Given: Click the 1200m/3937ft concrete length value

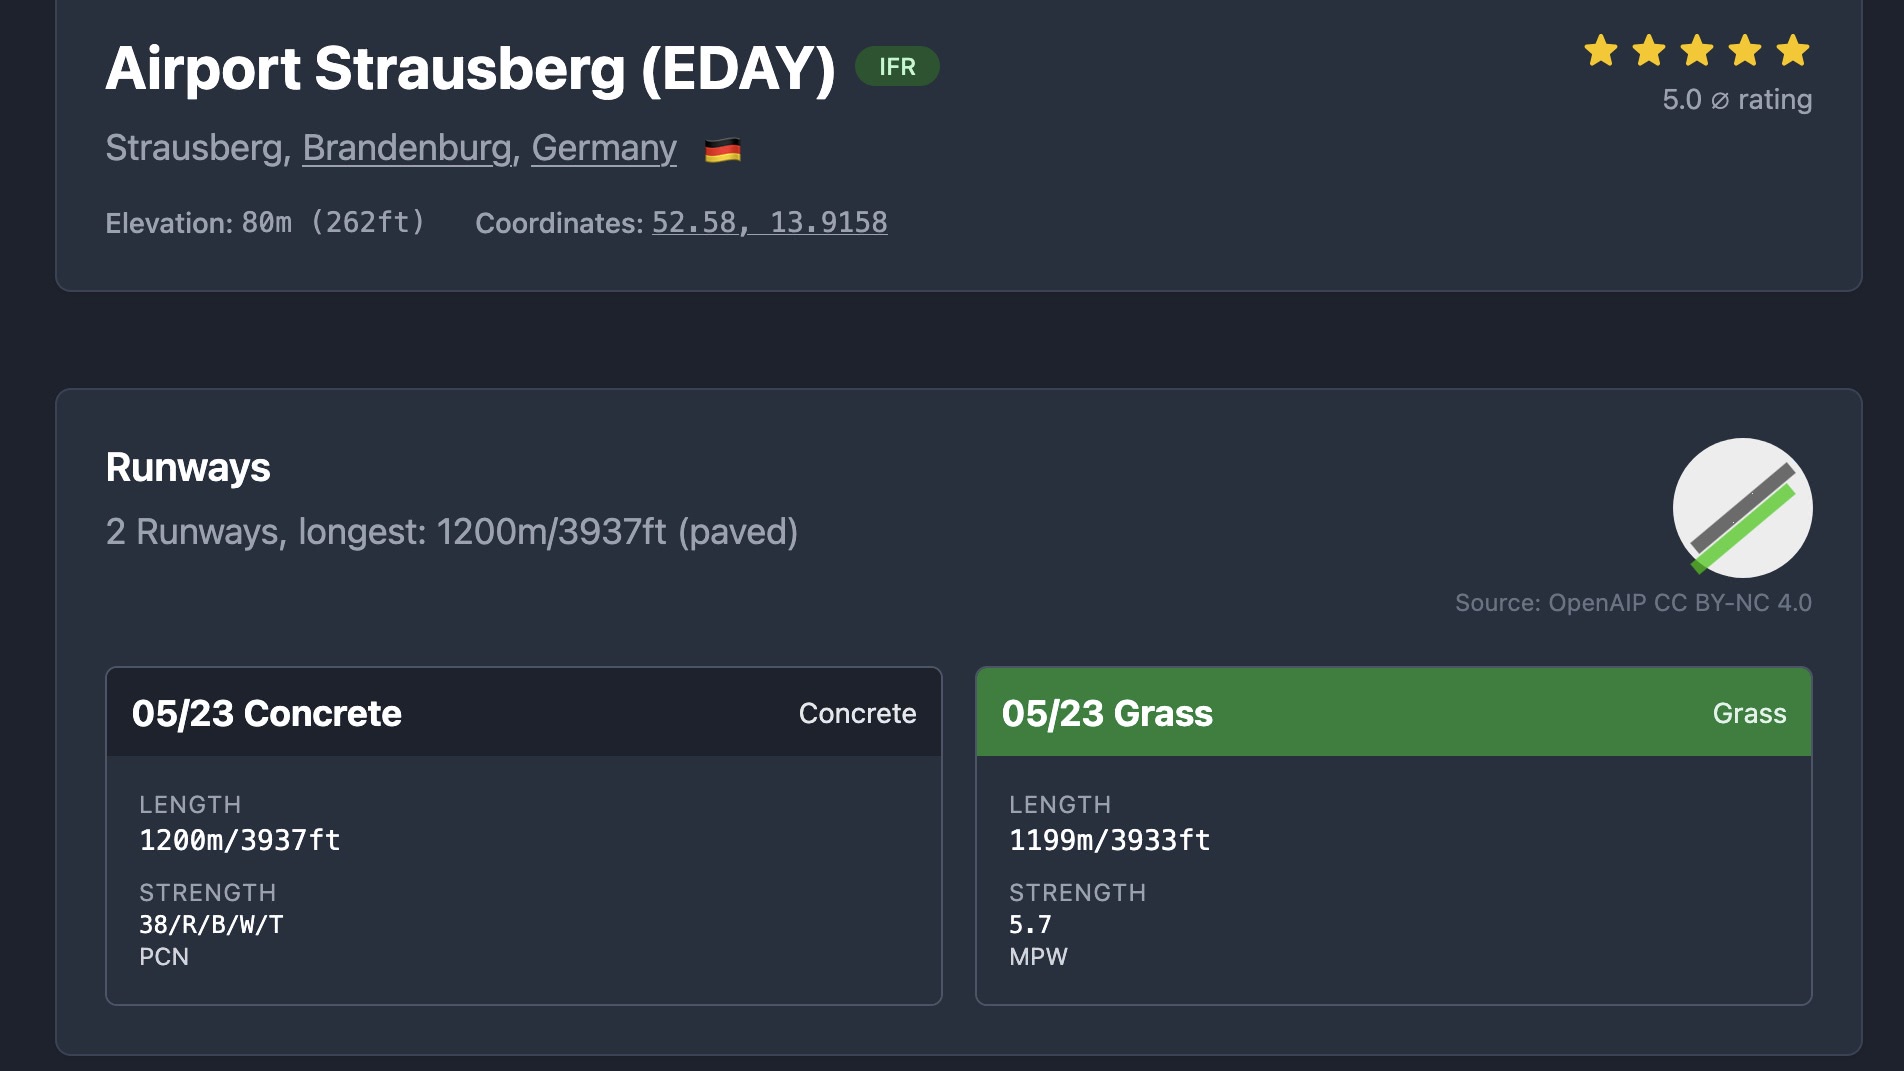Looking at the screenshot, I should pos(240,840).
